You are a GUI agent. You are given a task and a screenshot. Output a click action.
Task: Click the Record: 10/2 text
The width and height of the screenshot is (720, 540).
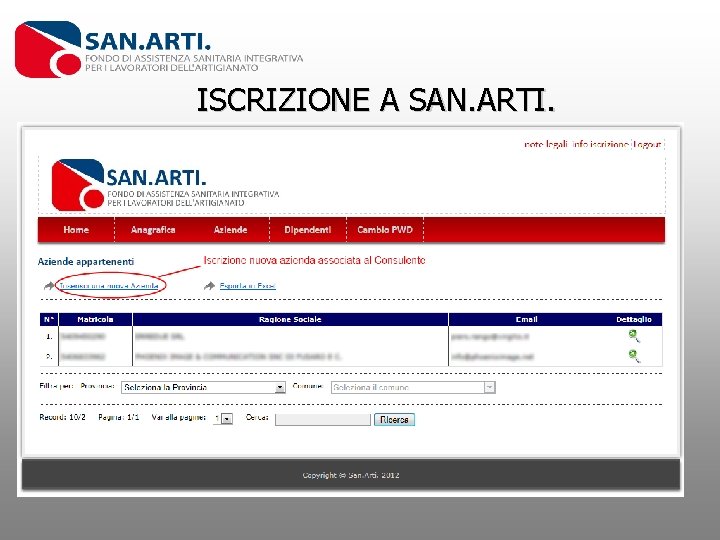[x=62, y=417]
